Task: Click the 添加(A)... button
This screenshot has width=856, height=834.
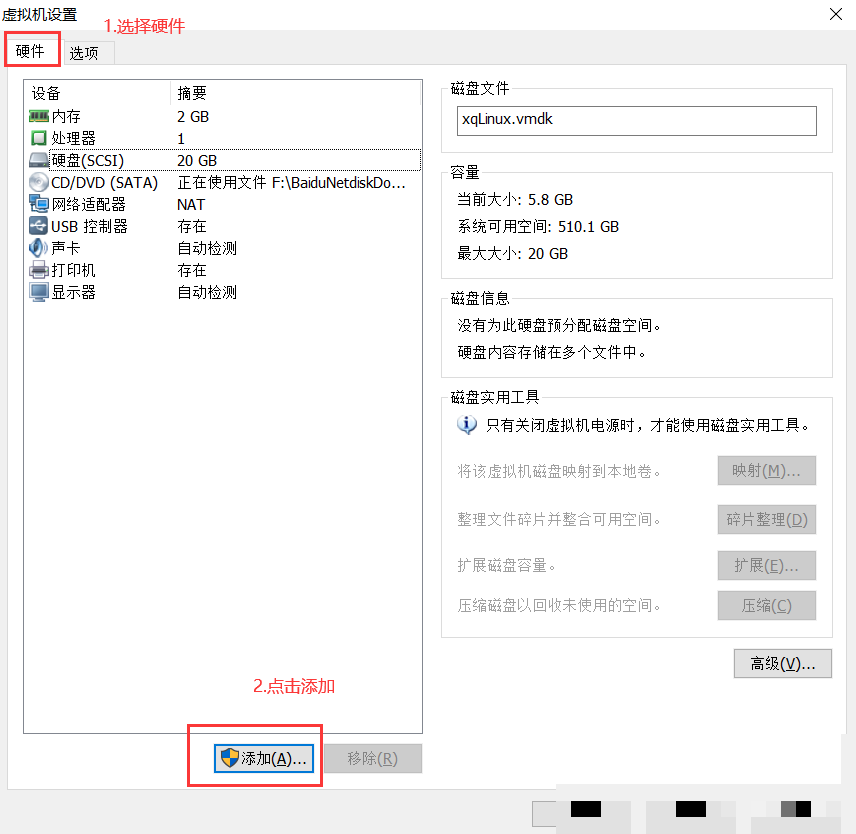Action: [x=264, y=758]
